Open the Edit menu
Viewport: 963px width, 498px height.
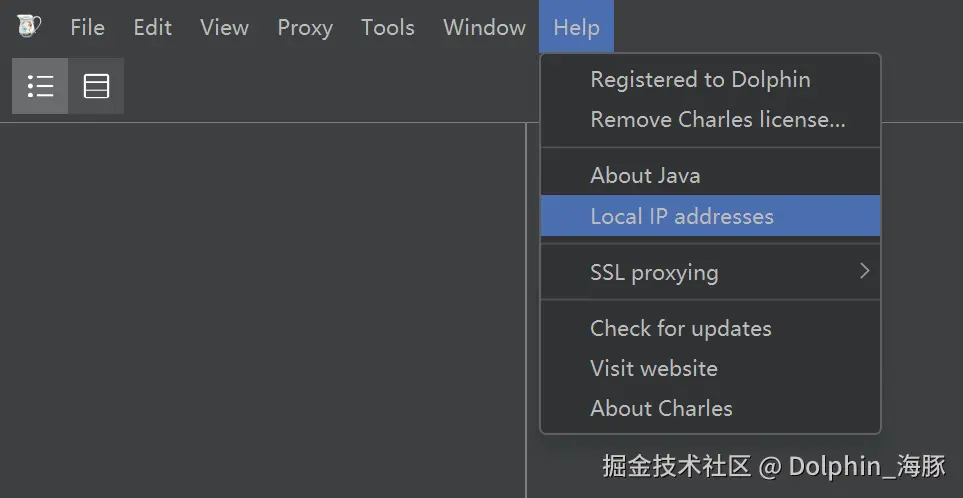[152, 27]
